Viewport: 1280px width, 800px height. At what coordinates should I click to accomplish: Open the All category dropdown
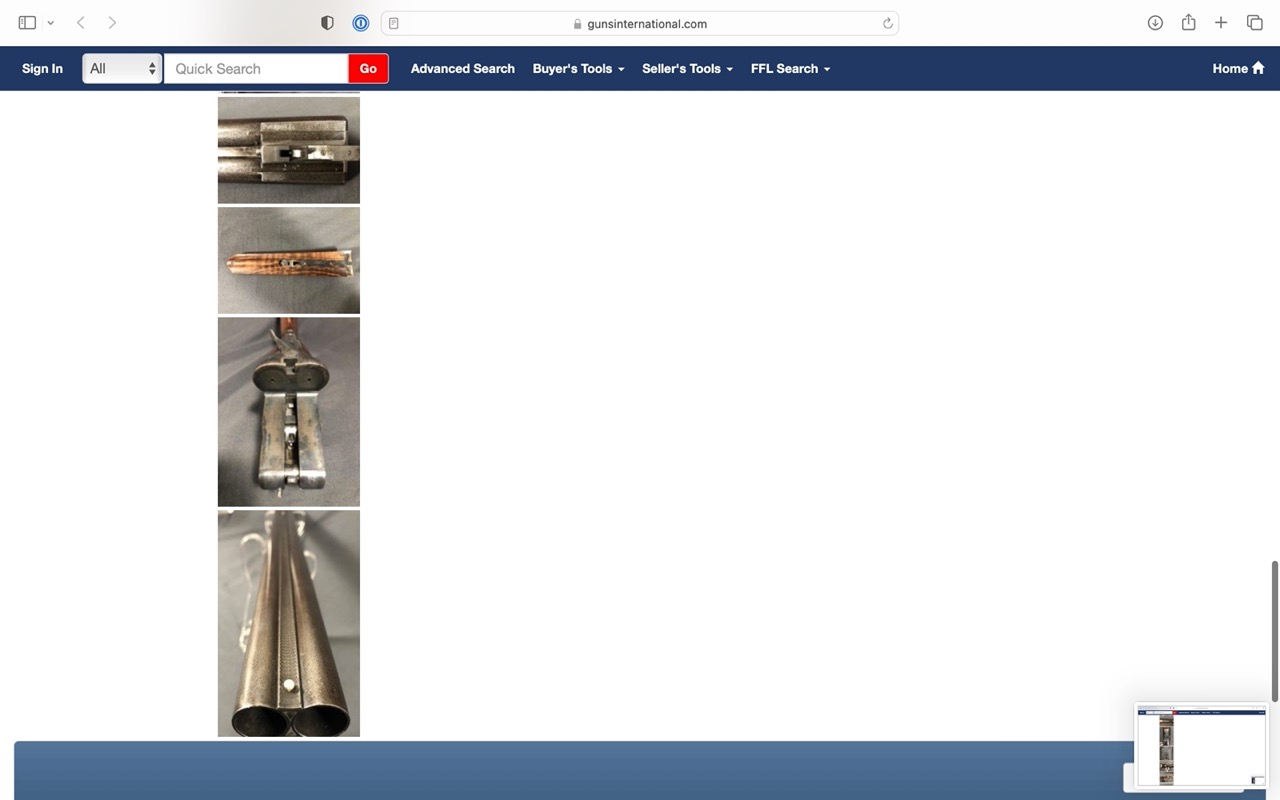(x=122, y=68)
